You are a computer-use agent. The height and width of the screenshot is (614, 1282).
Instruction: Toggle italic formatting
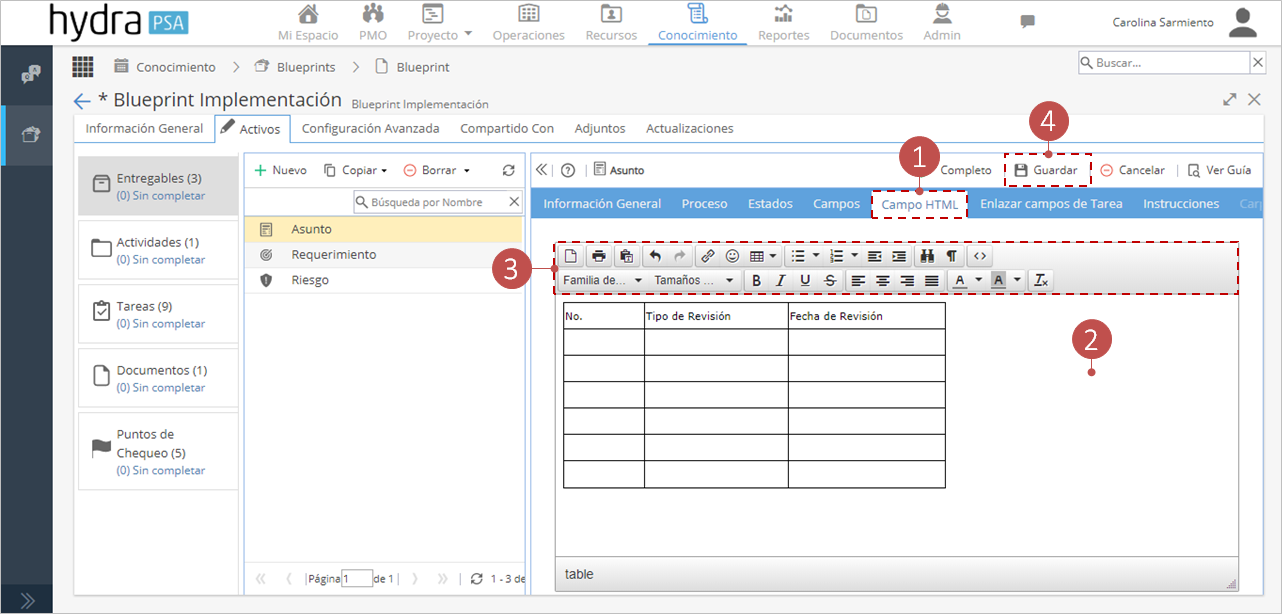[781, 280]
